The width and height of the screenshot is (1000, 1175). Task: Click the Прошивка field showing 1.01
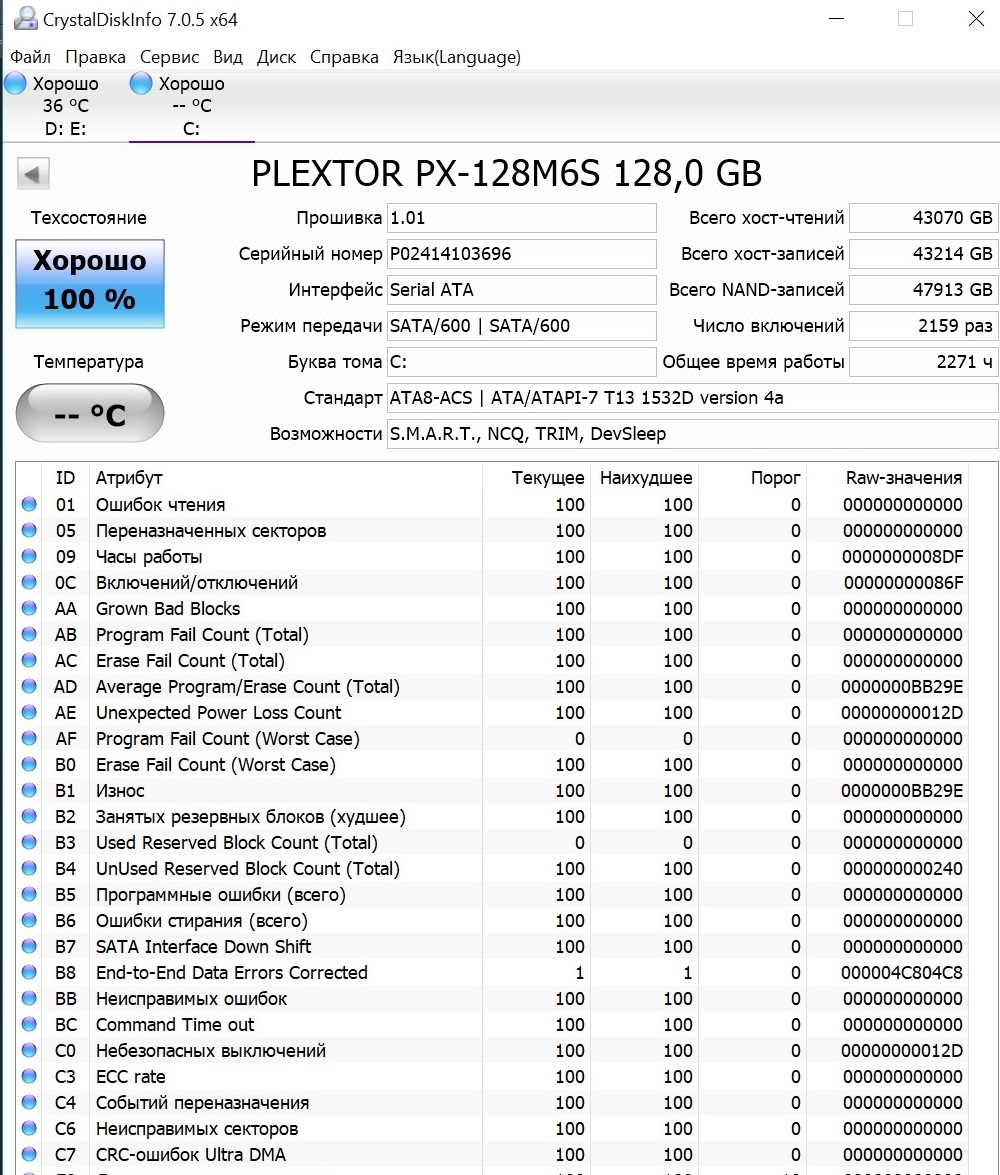522,218
